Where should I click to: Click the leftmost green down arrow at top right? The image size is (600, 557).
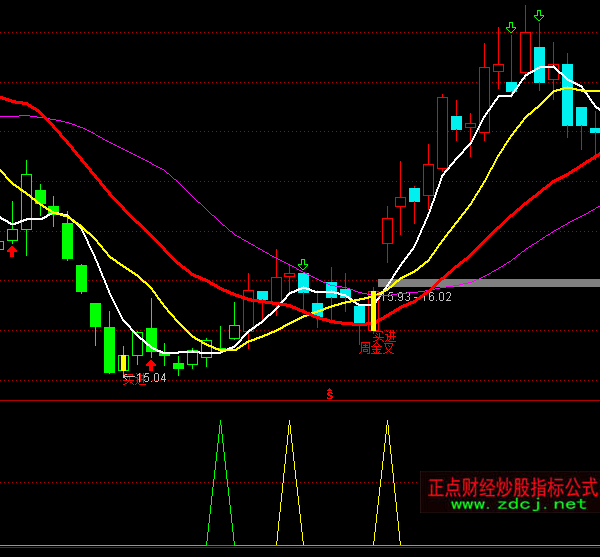click(x=511, y=27)
